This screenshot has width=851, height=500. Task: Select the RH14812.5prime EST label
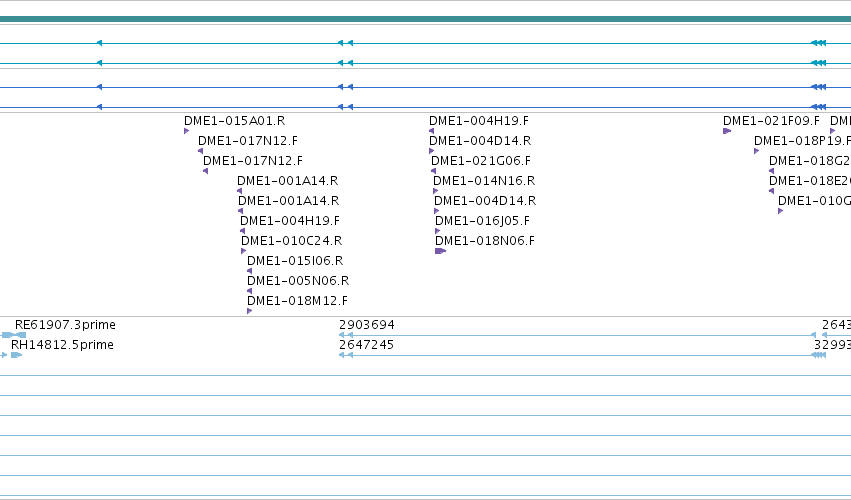pyautogui.click(x=62, y=345)
